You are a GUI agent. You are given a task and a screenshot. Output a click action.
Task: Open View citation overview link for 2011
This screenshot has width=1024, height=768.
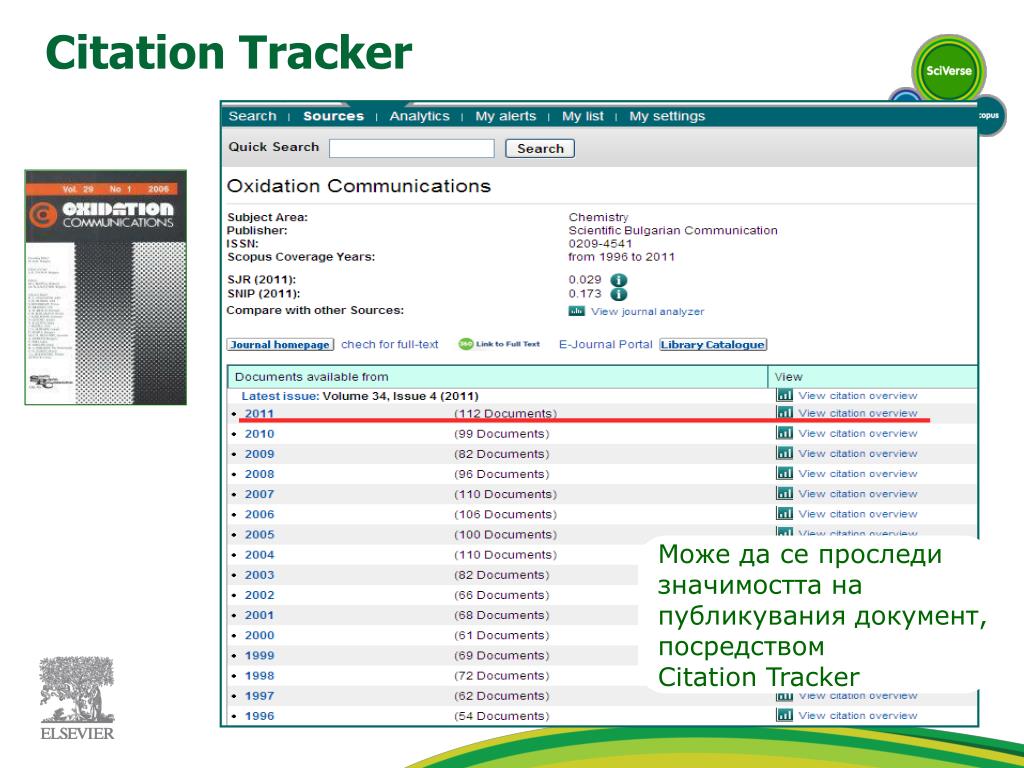pos(857,413)
